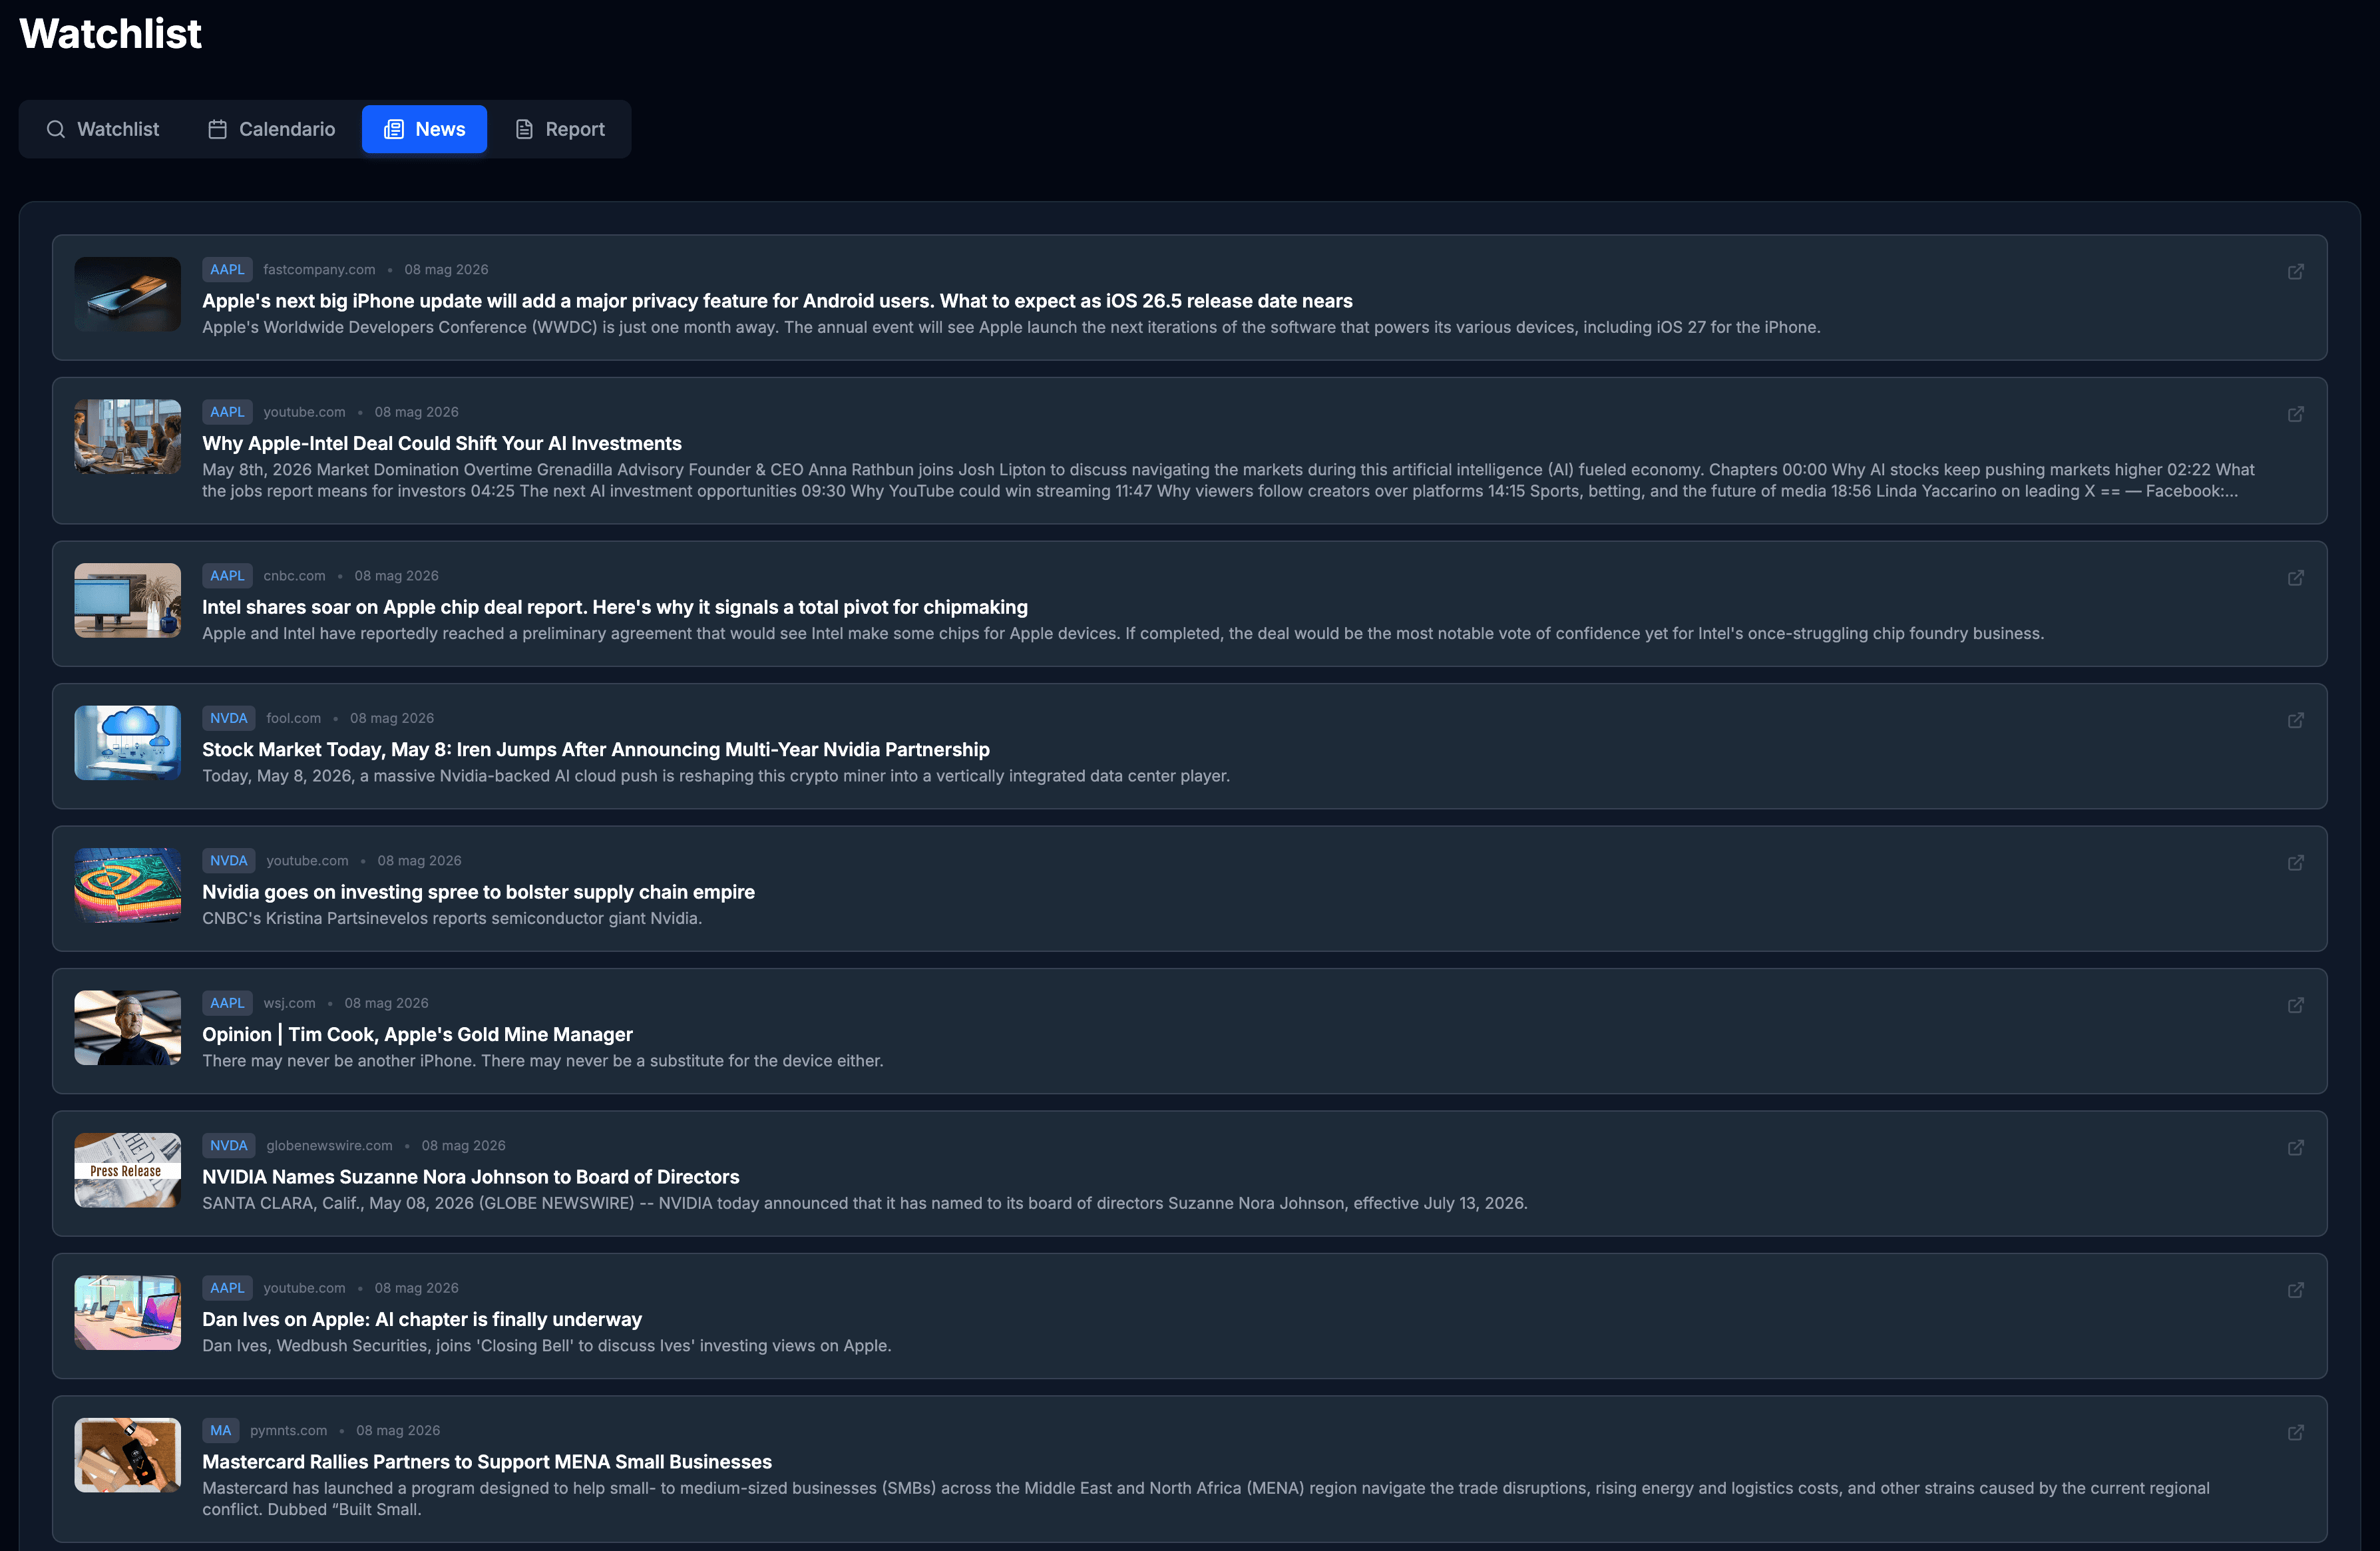Click summary about Nvidia-backed AI cloud push

[x=716, y=776]
